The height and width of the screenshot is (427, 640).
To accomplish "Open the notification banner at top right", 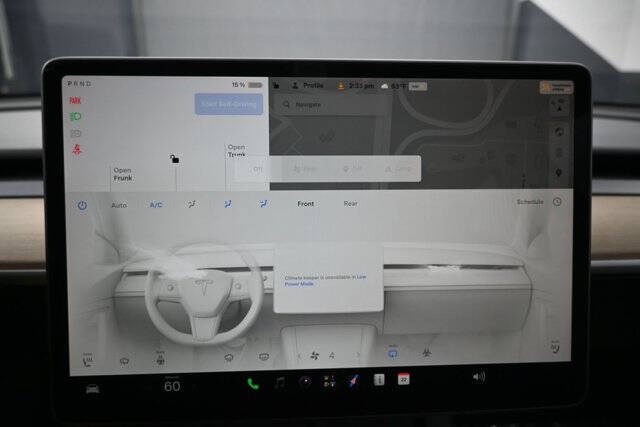I will click(x=556, y=87).
